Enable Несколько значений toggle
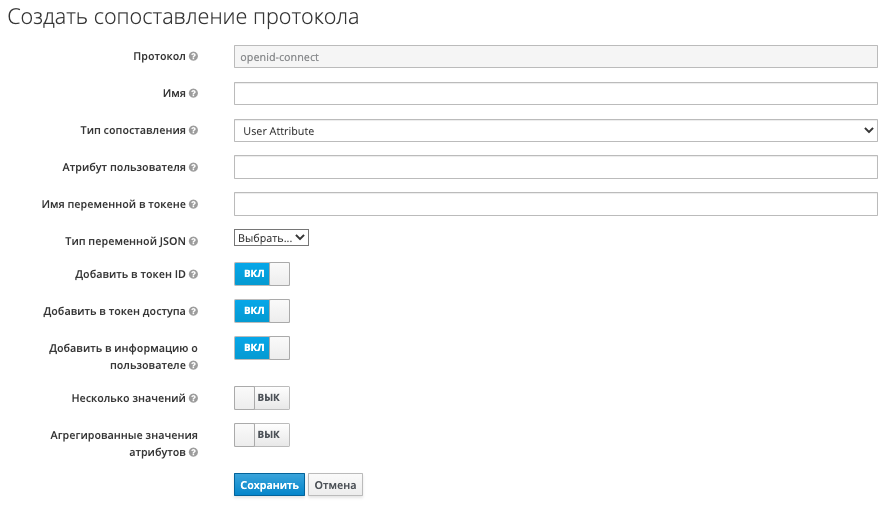This screenshot has width=892, height=506. [261, 398]
